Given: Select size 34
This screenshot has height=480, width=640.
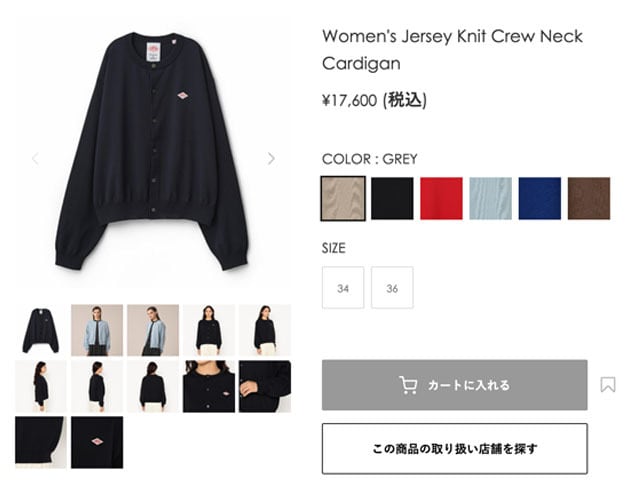Looking at the screenshot, I should pos(343,288).
